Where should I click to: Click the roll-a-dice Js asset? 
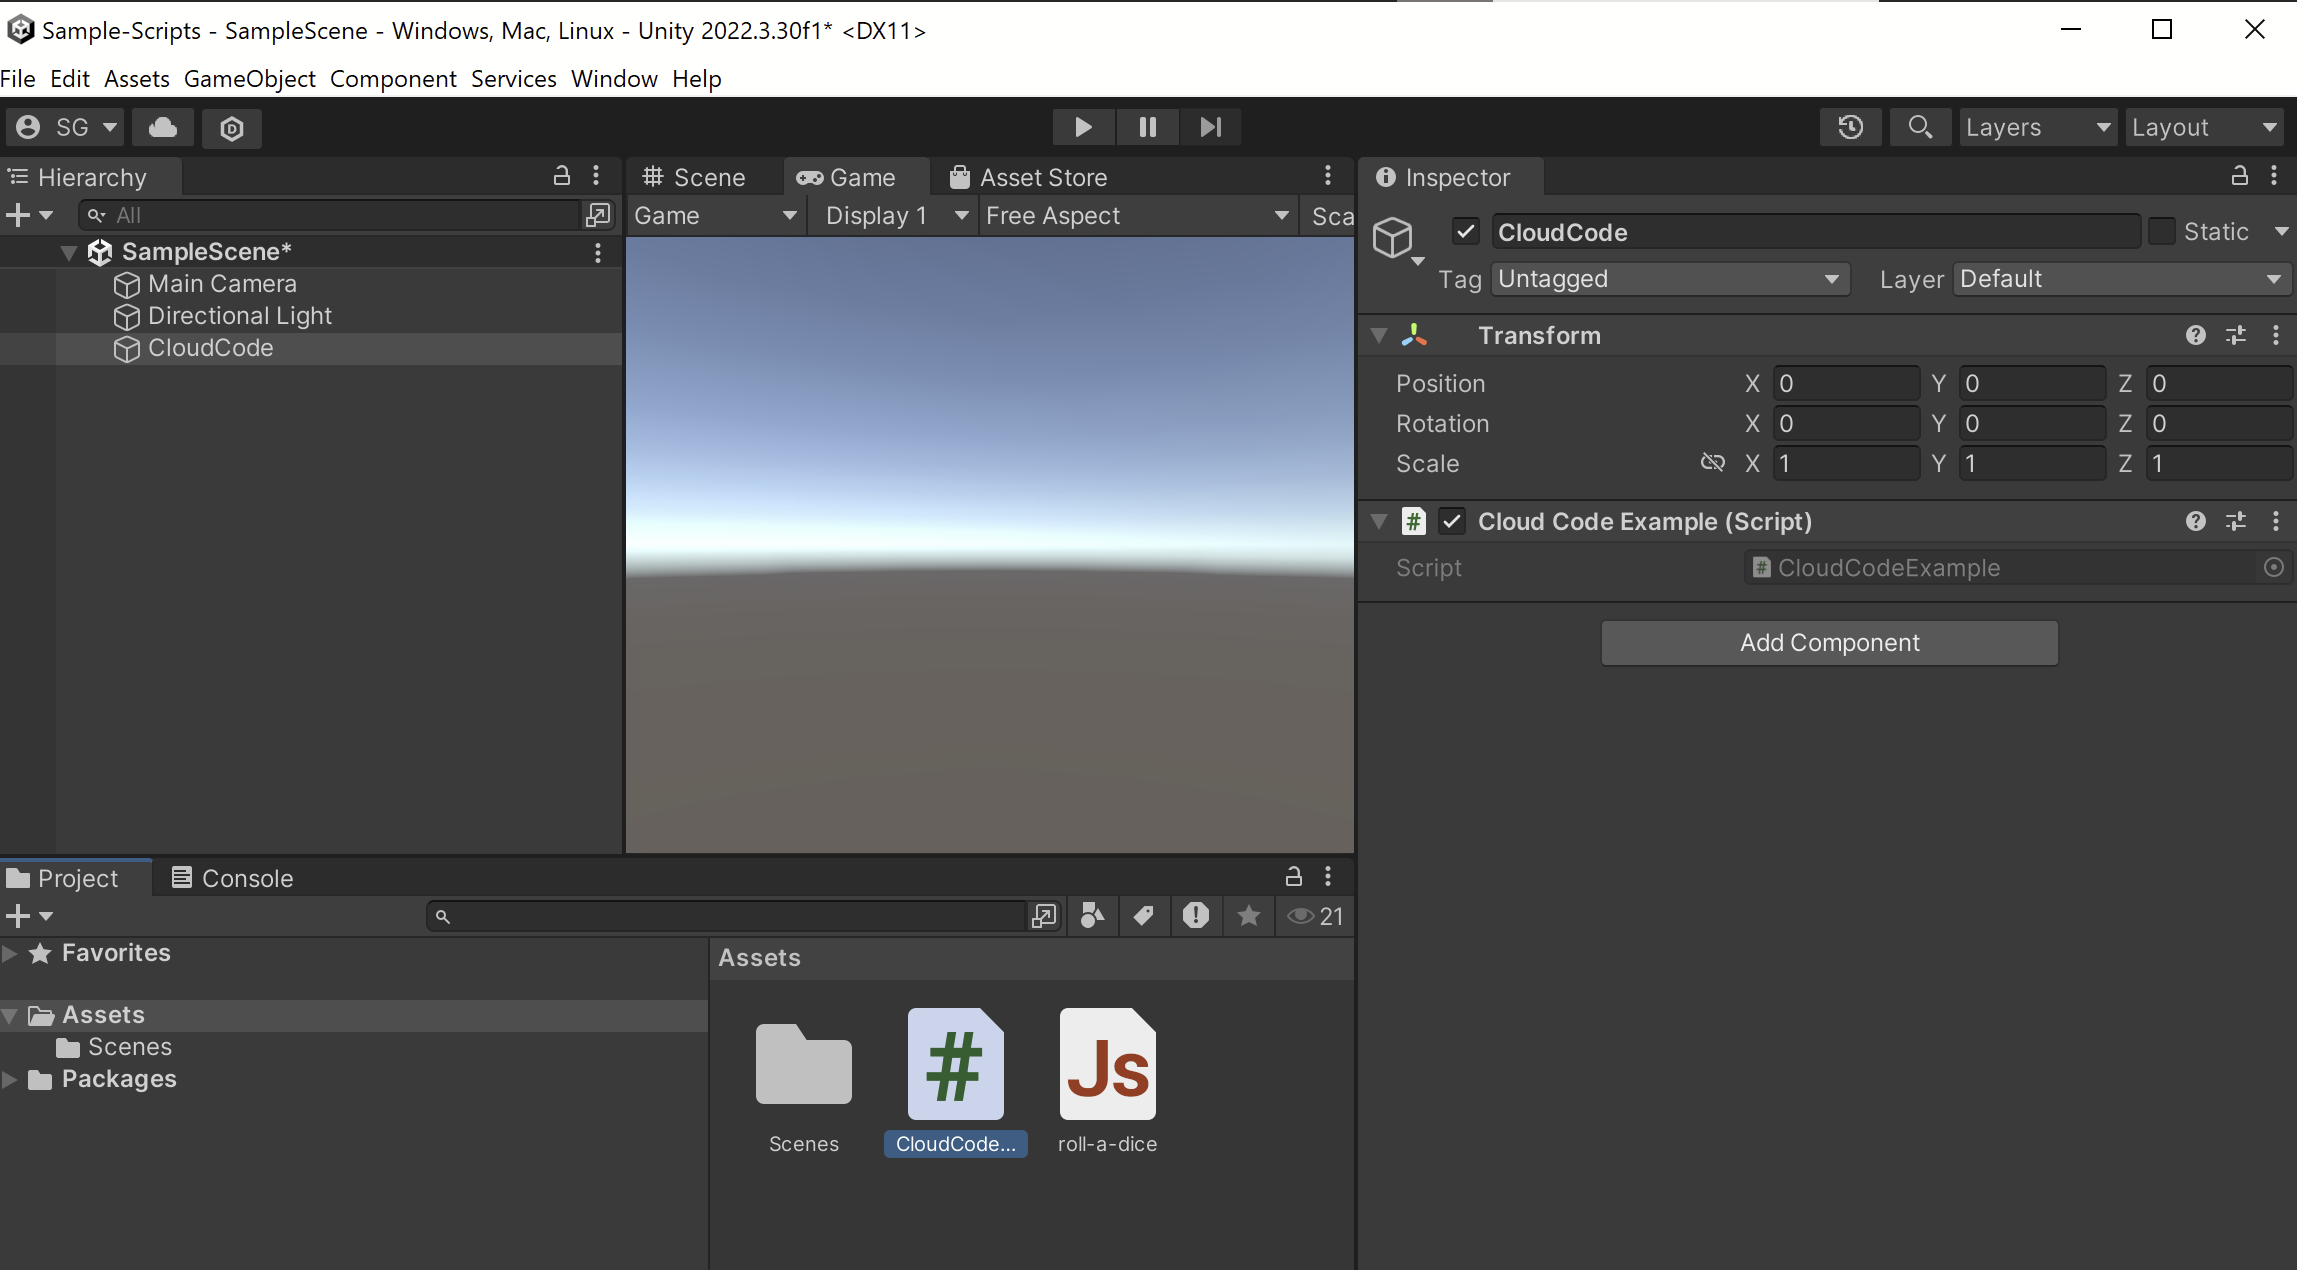[x=1107, y=1064]
